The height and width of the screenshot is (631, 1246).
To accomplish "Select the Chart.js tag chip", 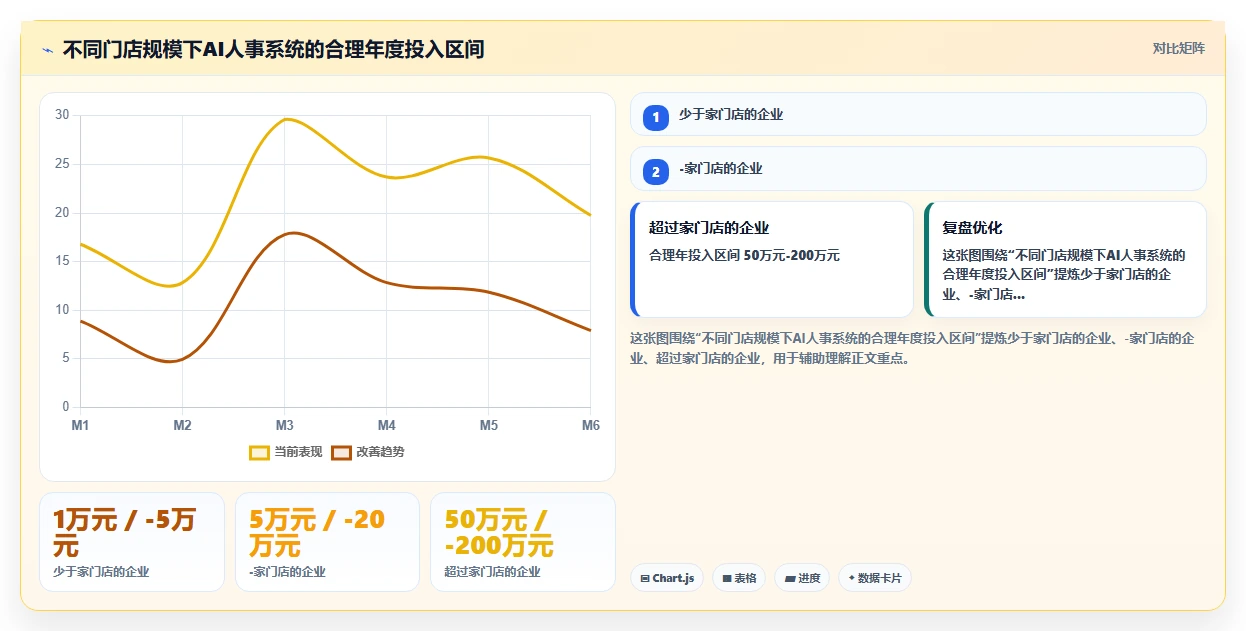I will [667, 578].
